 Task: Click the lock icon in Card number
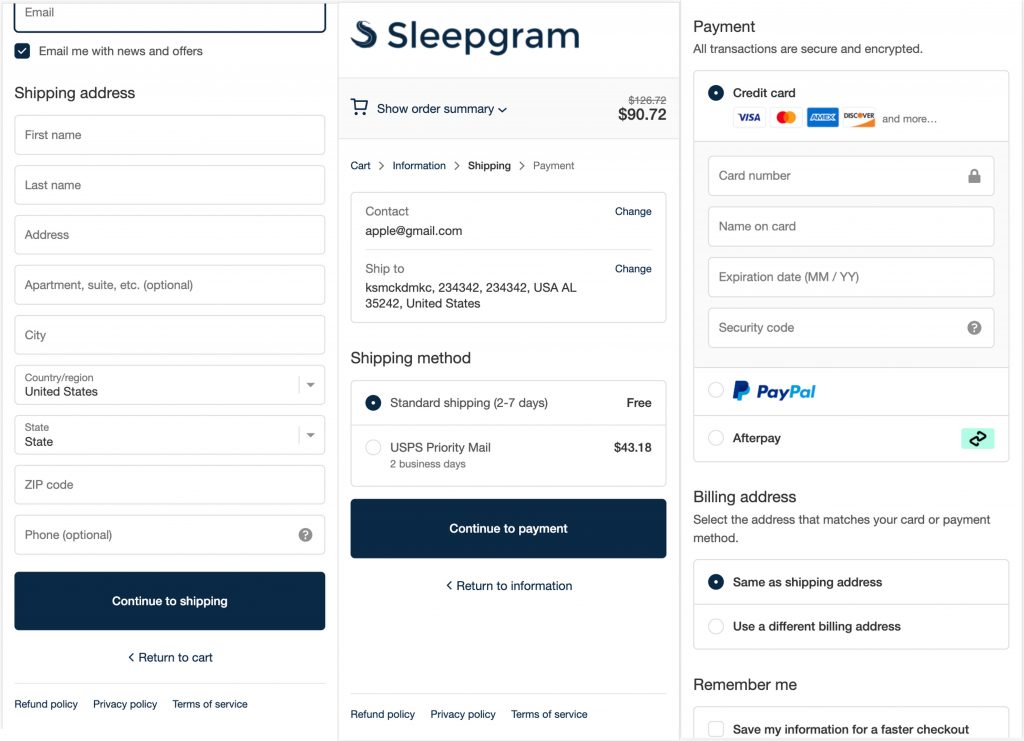pos(974,176)
